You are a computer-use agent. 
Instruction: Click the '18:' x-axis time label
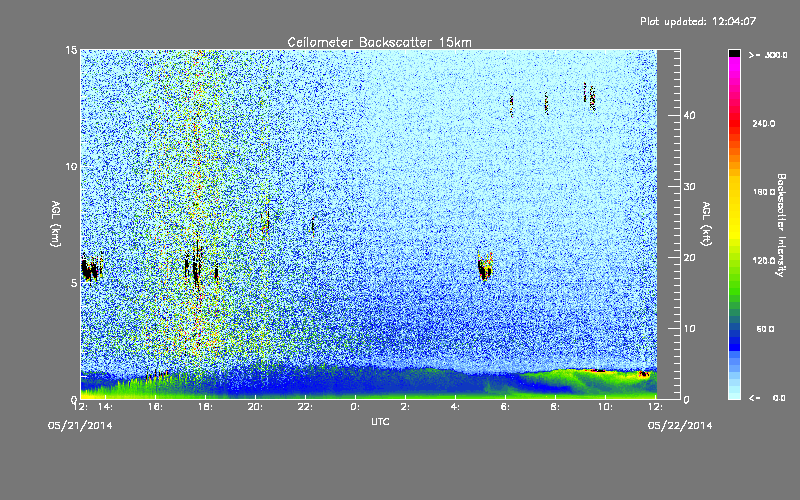[206, 407]
